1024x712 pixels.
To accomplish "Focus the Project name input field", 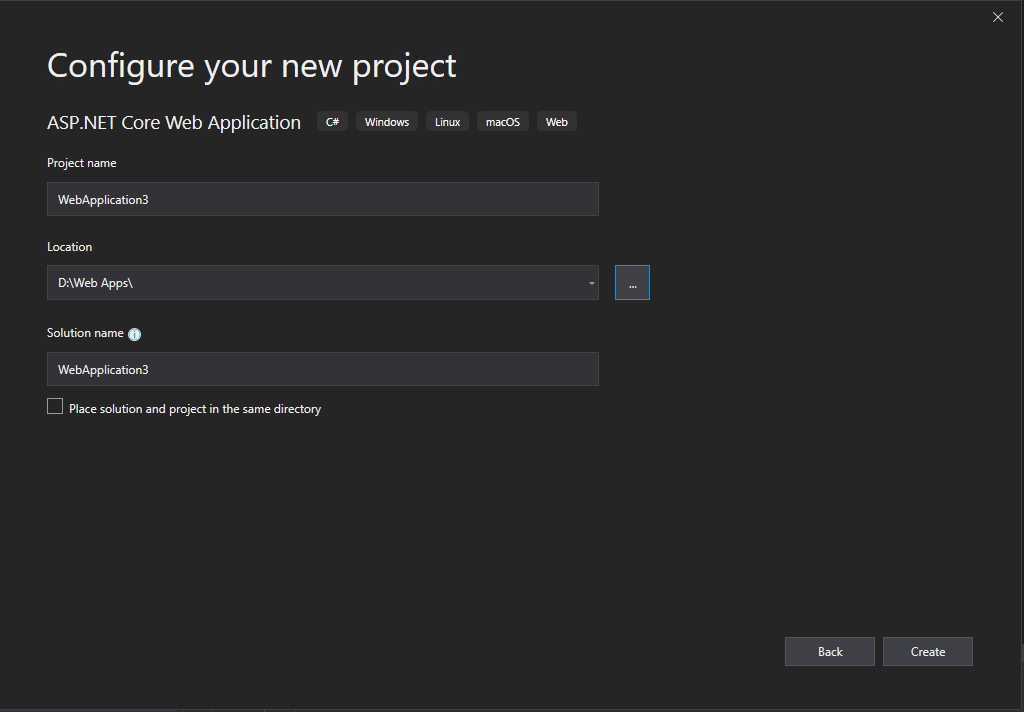I will [323, 199].
